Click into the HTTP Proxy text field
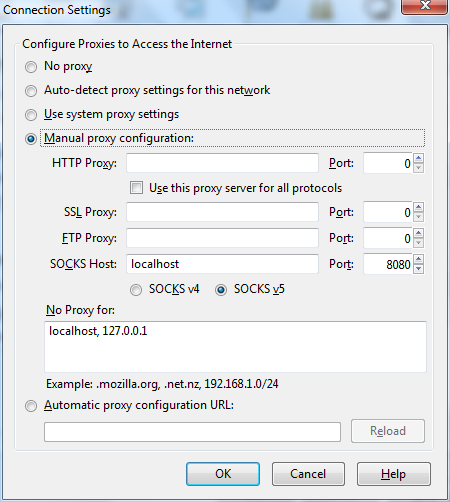This screenshot has height=502, width=450. 222,163
